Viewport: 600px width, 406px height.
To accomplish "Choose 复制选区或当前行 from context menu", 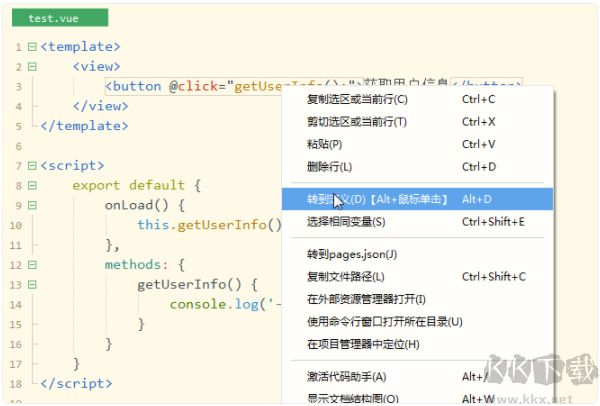I will (357, 99).
